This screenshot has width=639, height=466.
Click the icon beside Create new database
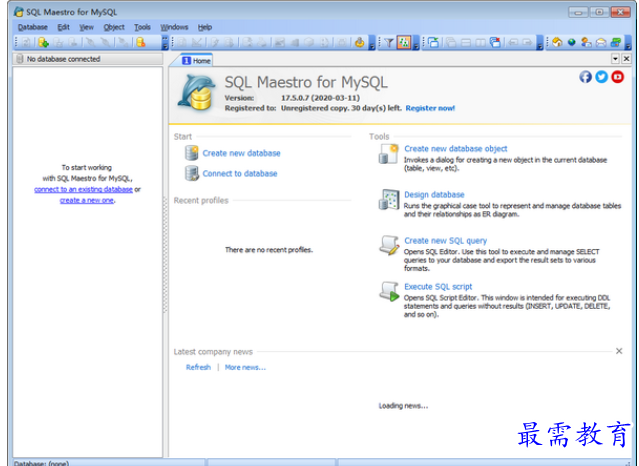[192, 153]
